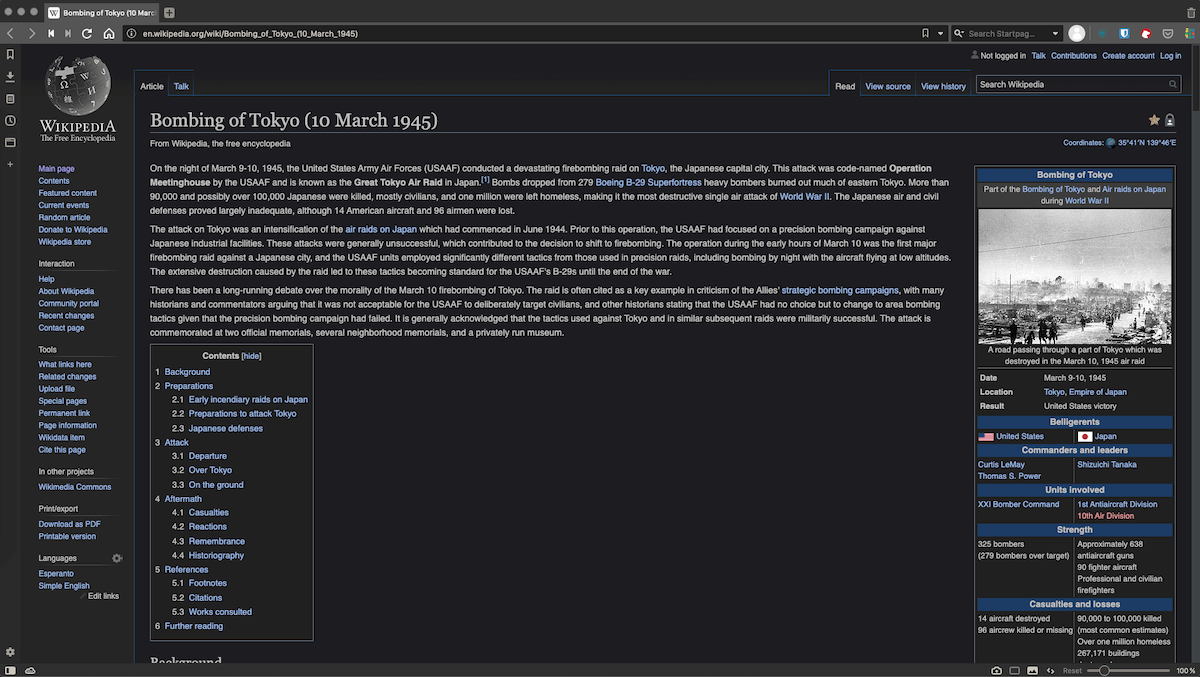The image size is (1200, 677).
Task: Click the red bird extension icon
Action: pyautogui.click(x=1146, y=33)
